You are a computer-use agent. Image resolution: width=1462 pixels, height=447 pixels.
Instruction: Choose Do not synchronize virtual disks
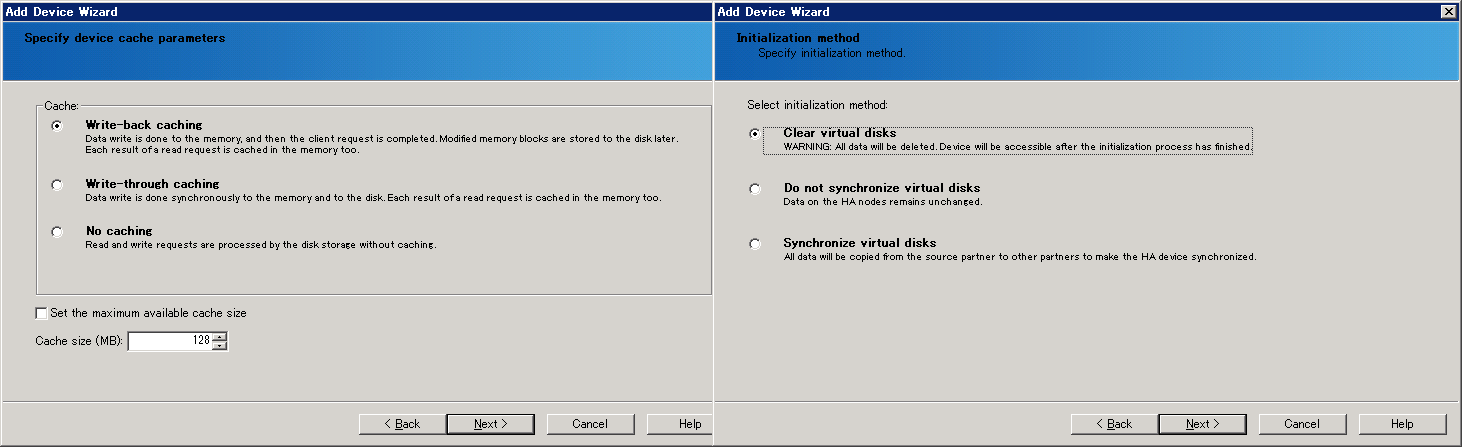[x=755, y=189]
